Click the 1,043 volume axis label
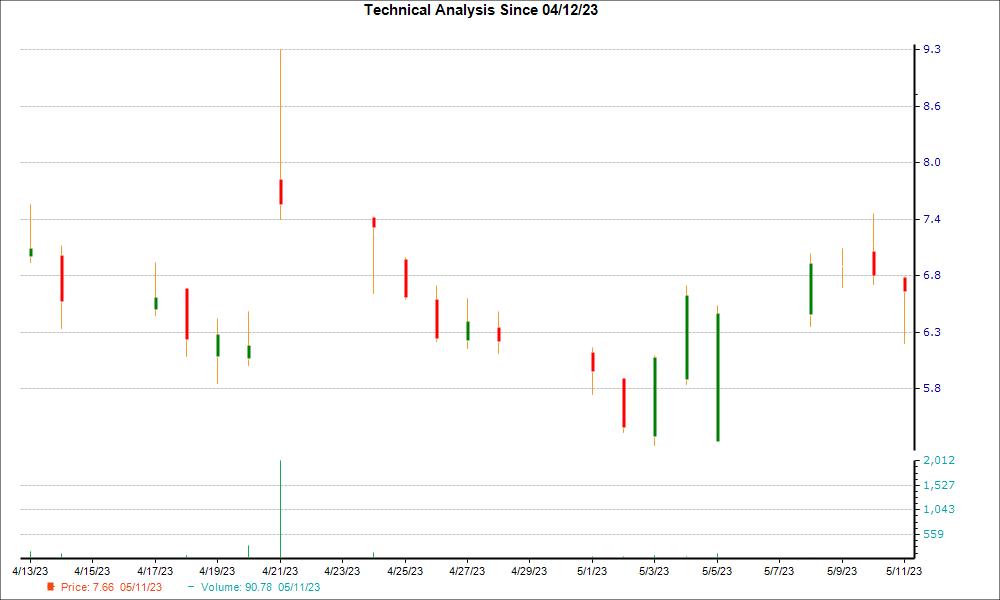Viewport: 1000px width, 600px height. (x=939, y=509)
